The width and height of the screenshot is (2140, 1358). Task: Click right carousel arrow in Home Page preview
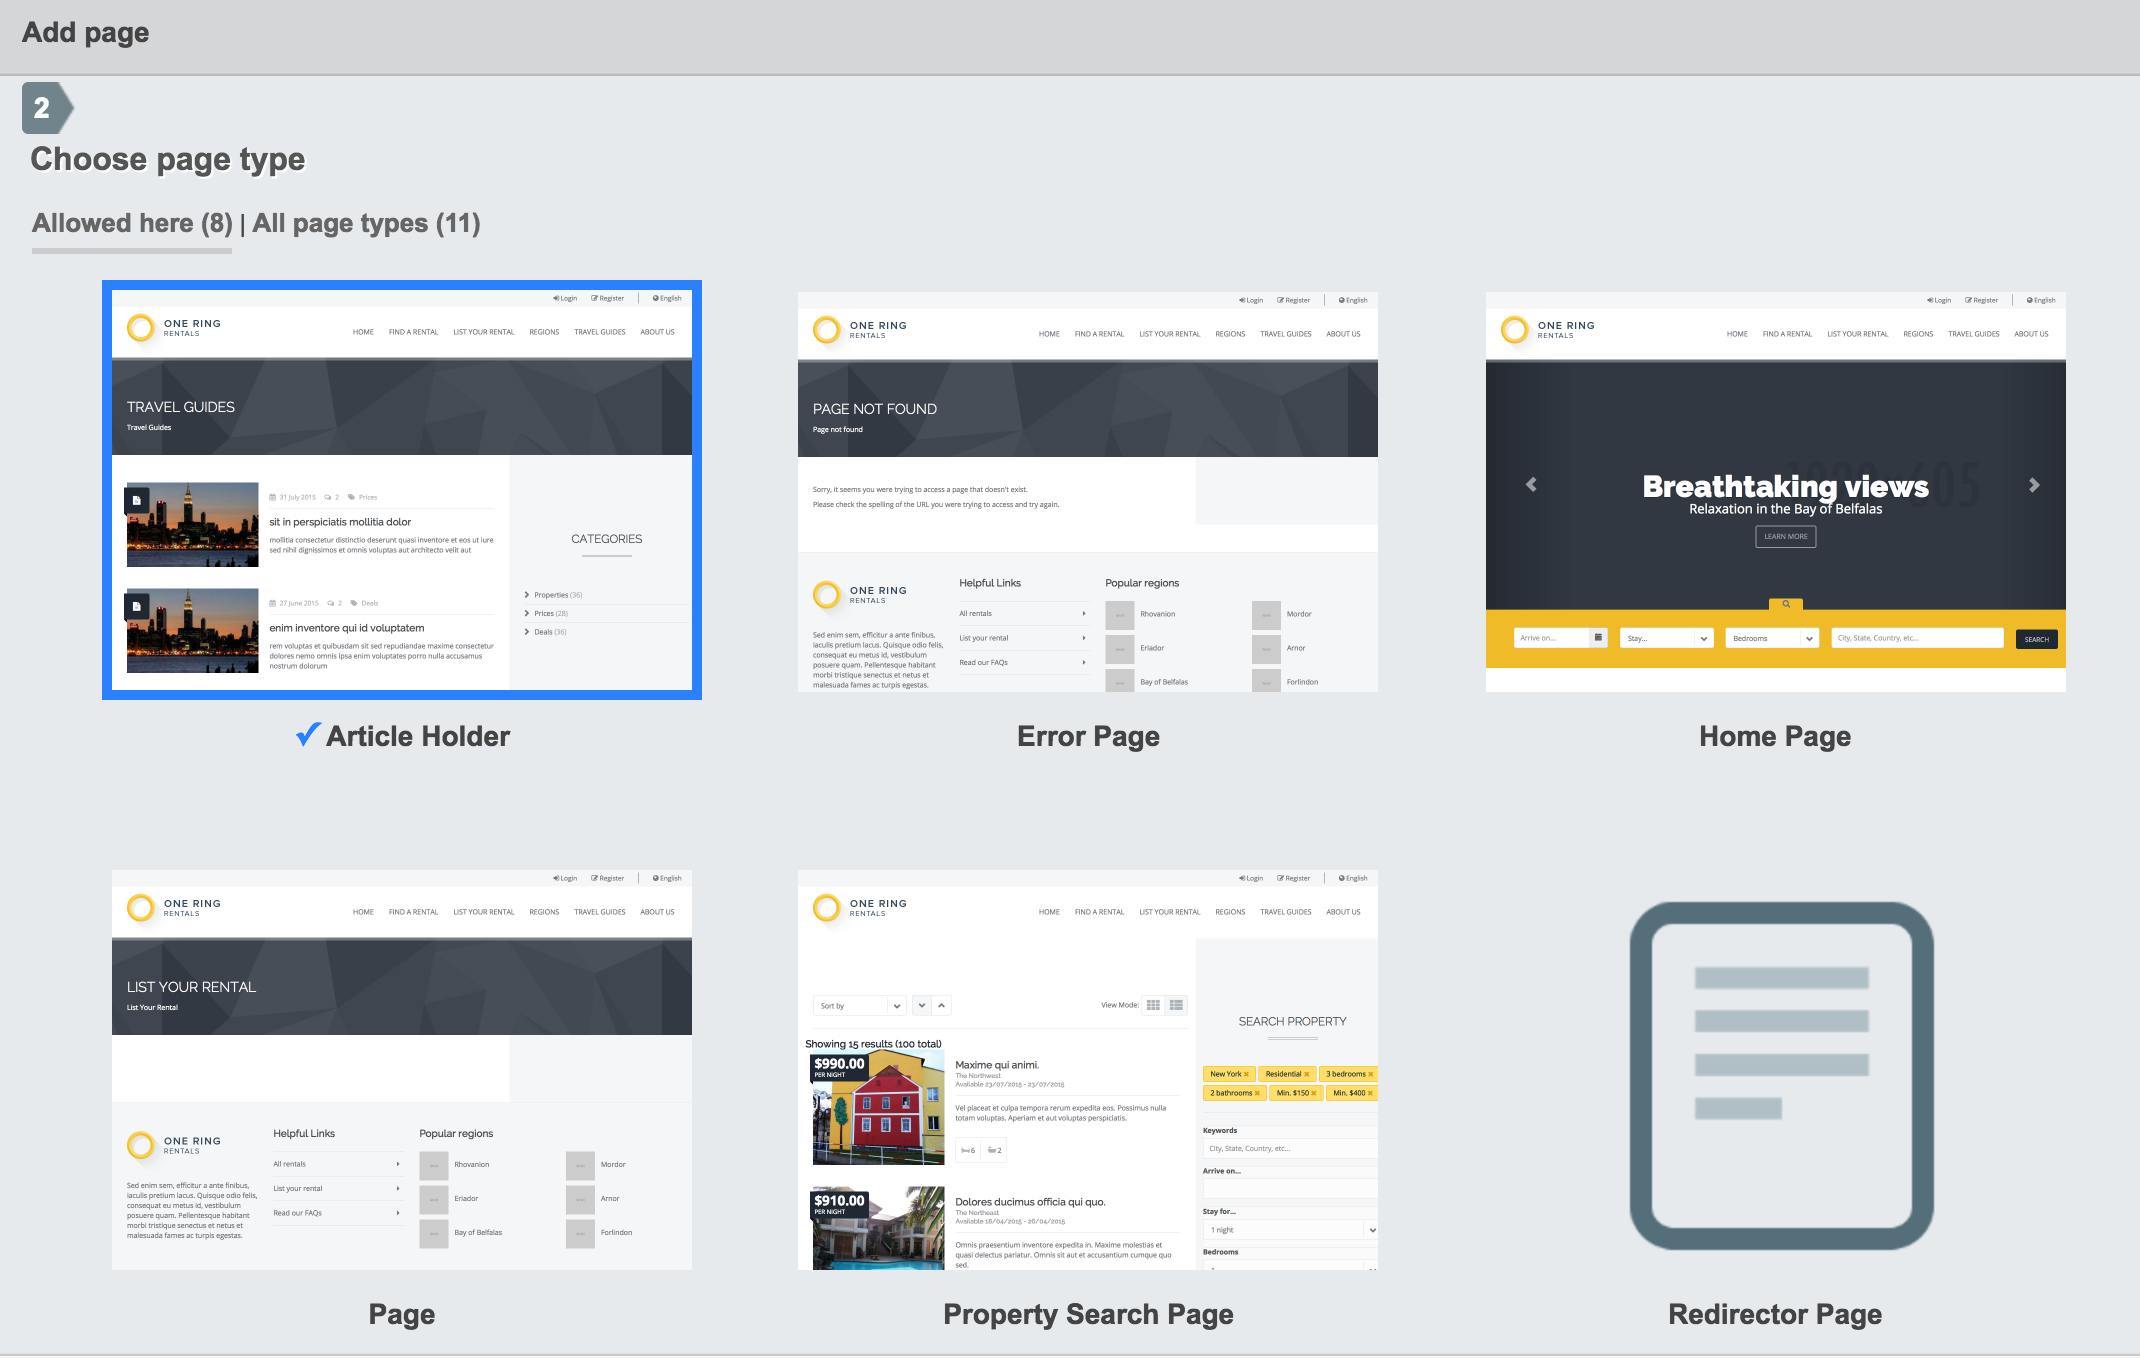tap(2033, 485)
